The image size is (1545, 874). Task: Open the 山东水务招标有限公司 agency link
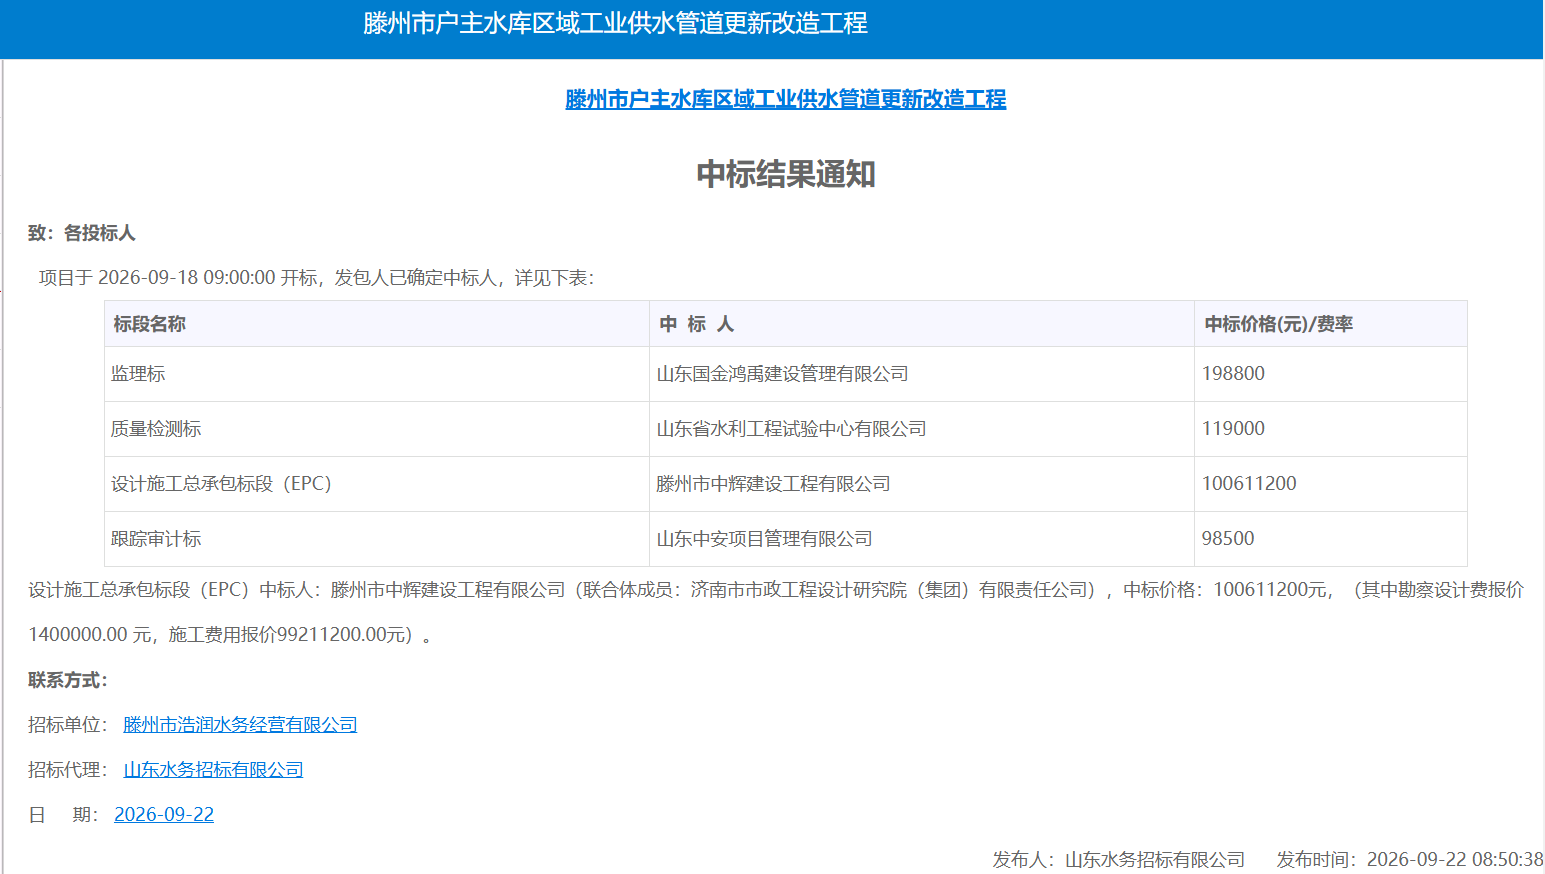click(x=213, y=770)
